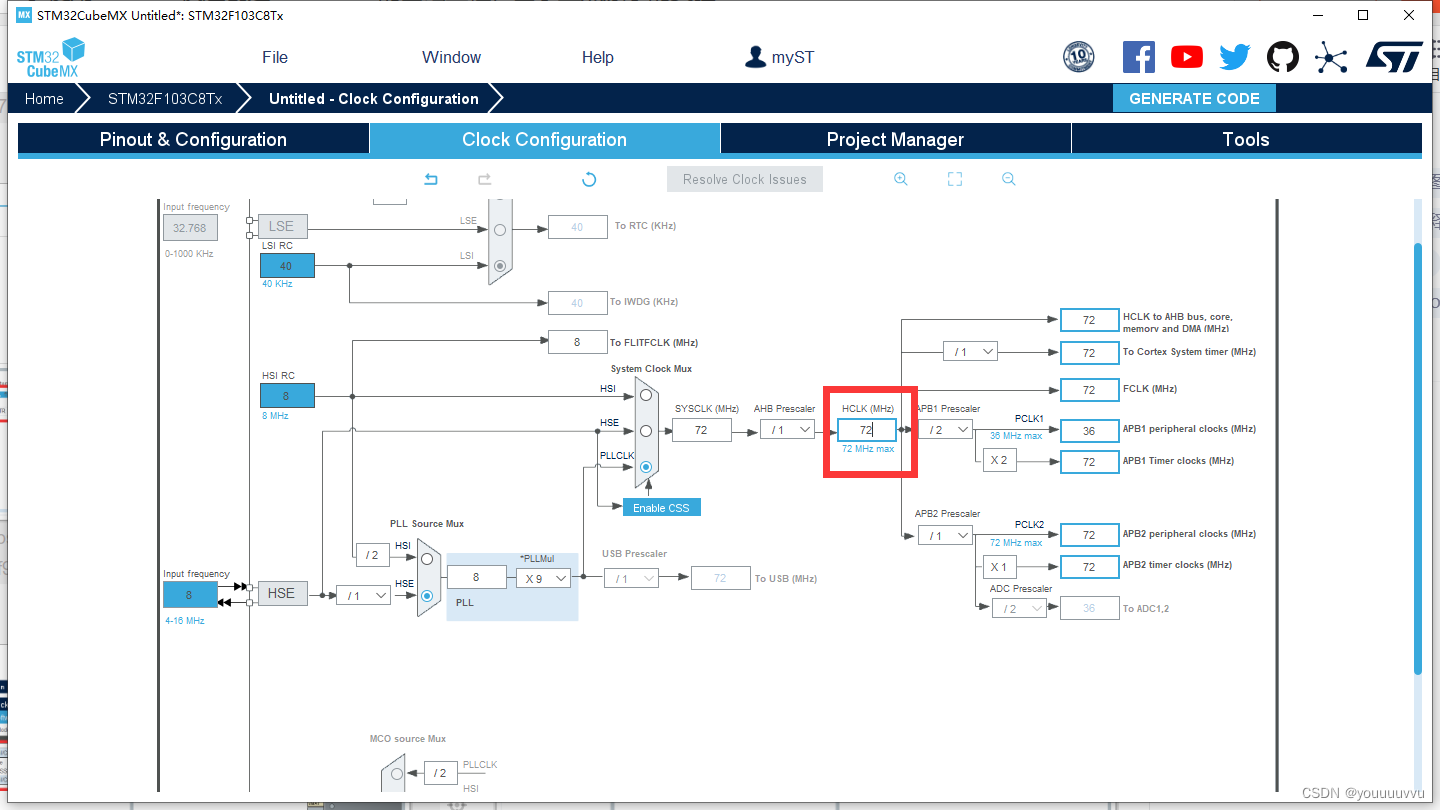Open the GitHub icon link
The height and width of the screenshot is (810, 1440).
[1283, 57]
